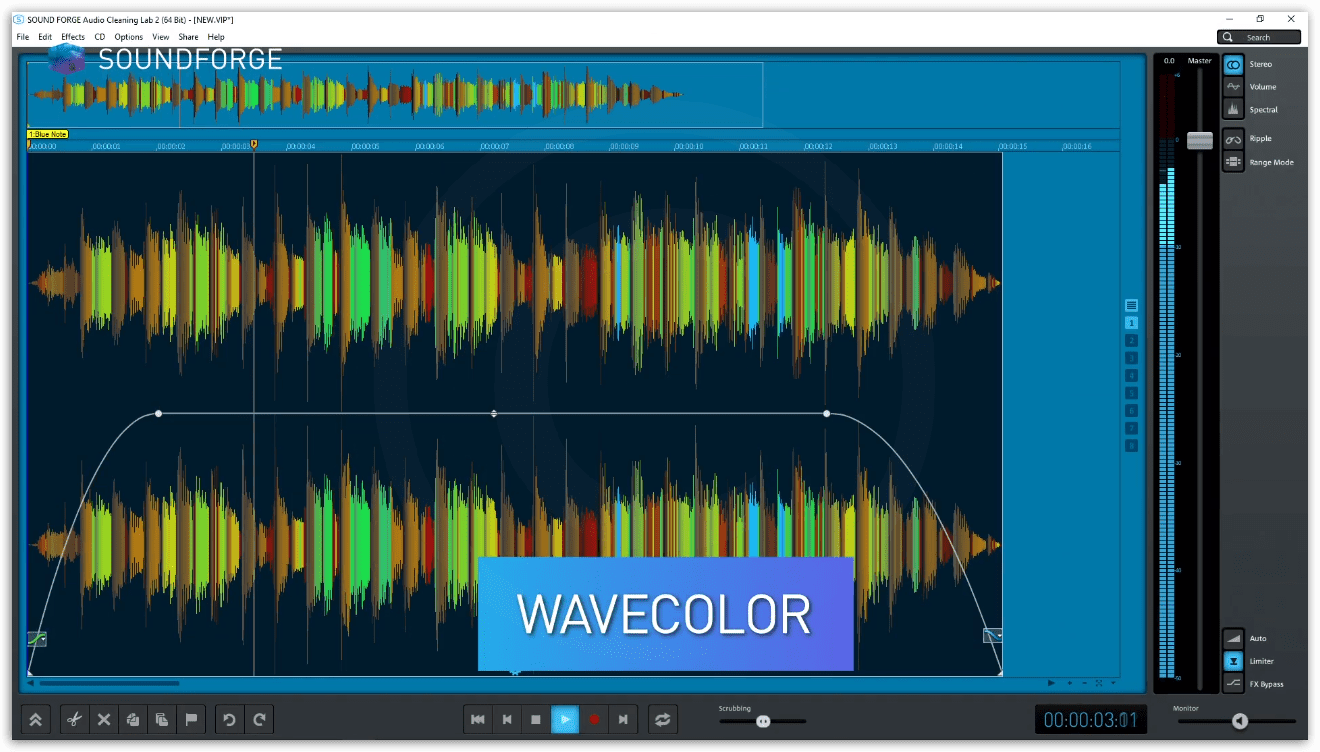Select track 1 button
This screenshot has width=1320, height=752.
(x=1131, y=324)
